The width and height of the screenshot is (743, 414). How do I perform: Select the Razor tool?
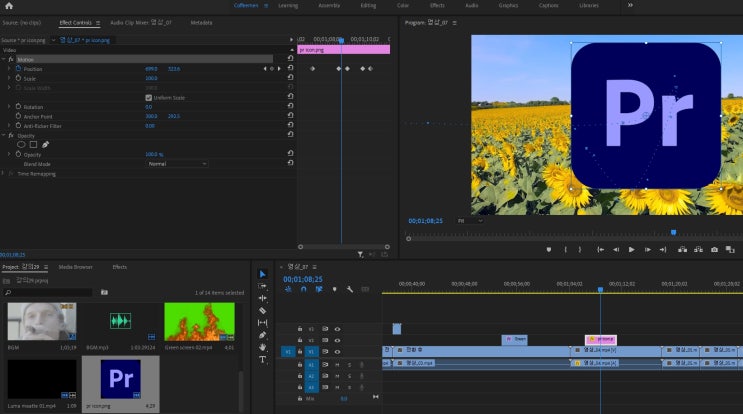(x=263, y=310)
